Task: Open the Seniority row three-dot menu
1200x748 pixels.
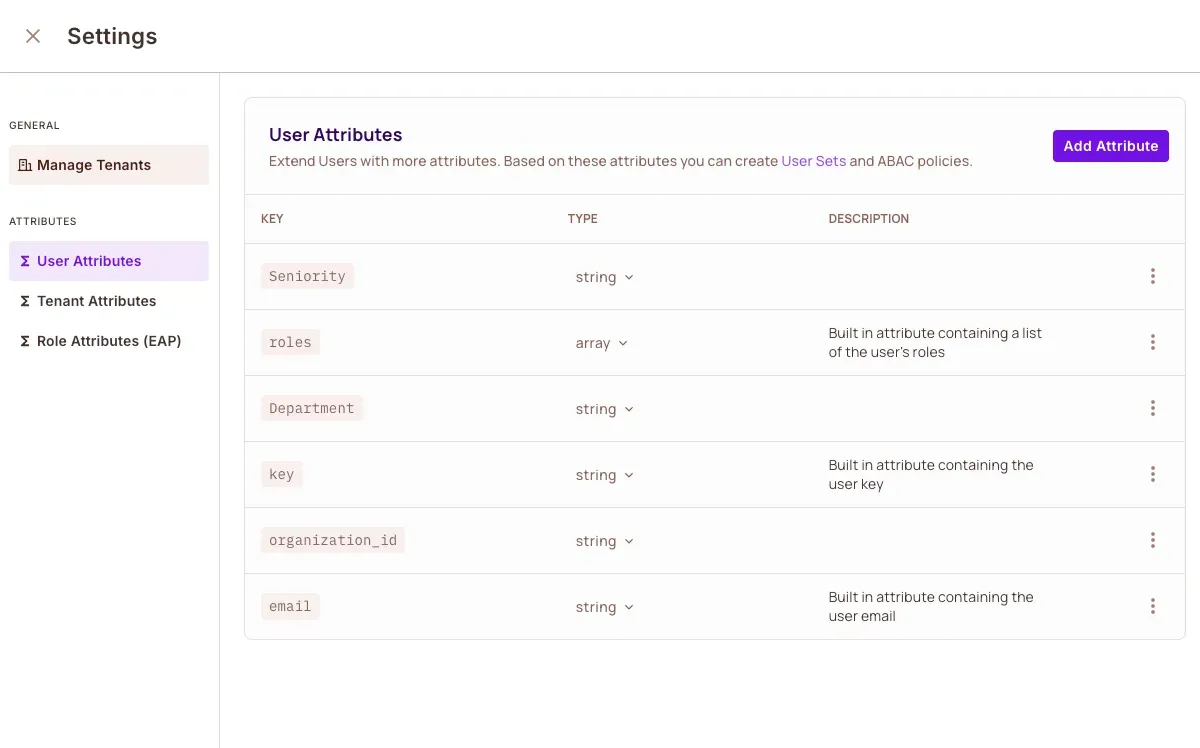Action: [x=1152, y=277]
